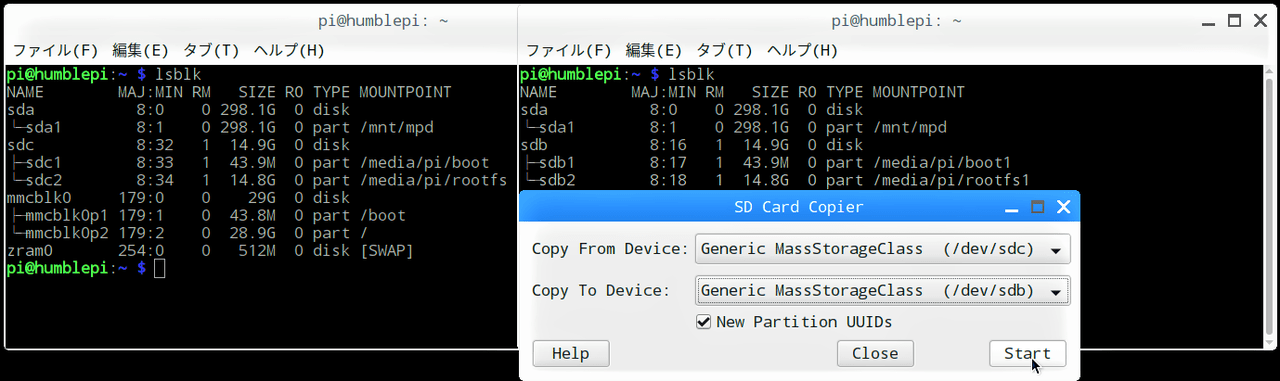Toggle the New Partition UUIDs checkbox

tap(704, 322)
